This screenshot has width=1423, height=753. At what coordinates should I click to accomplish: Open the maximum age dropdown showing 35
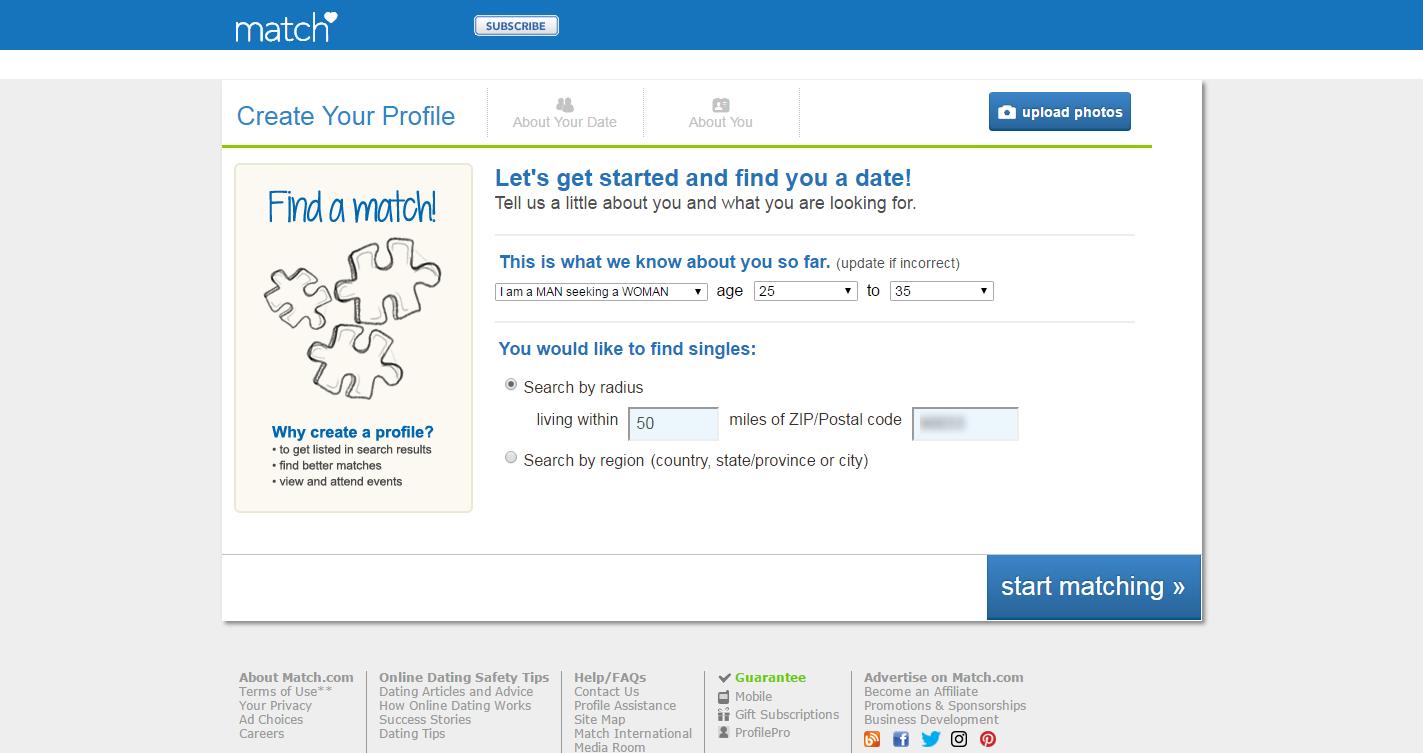941,291
